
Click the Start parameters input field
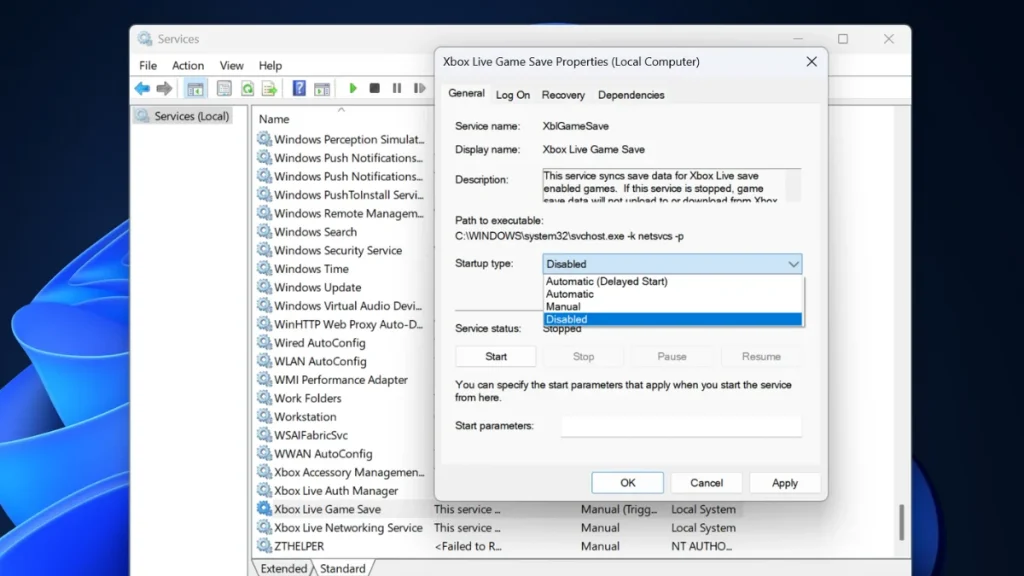tap(680, 426)
